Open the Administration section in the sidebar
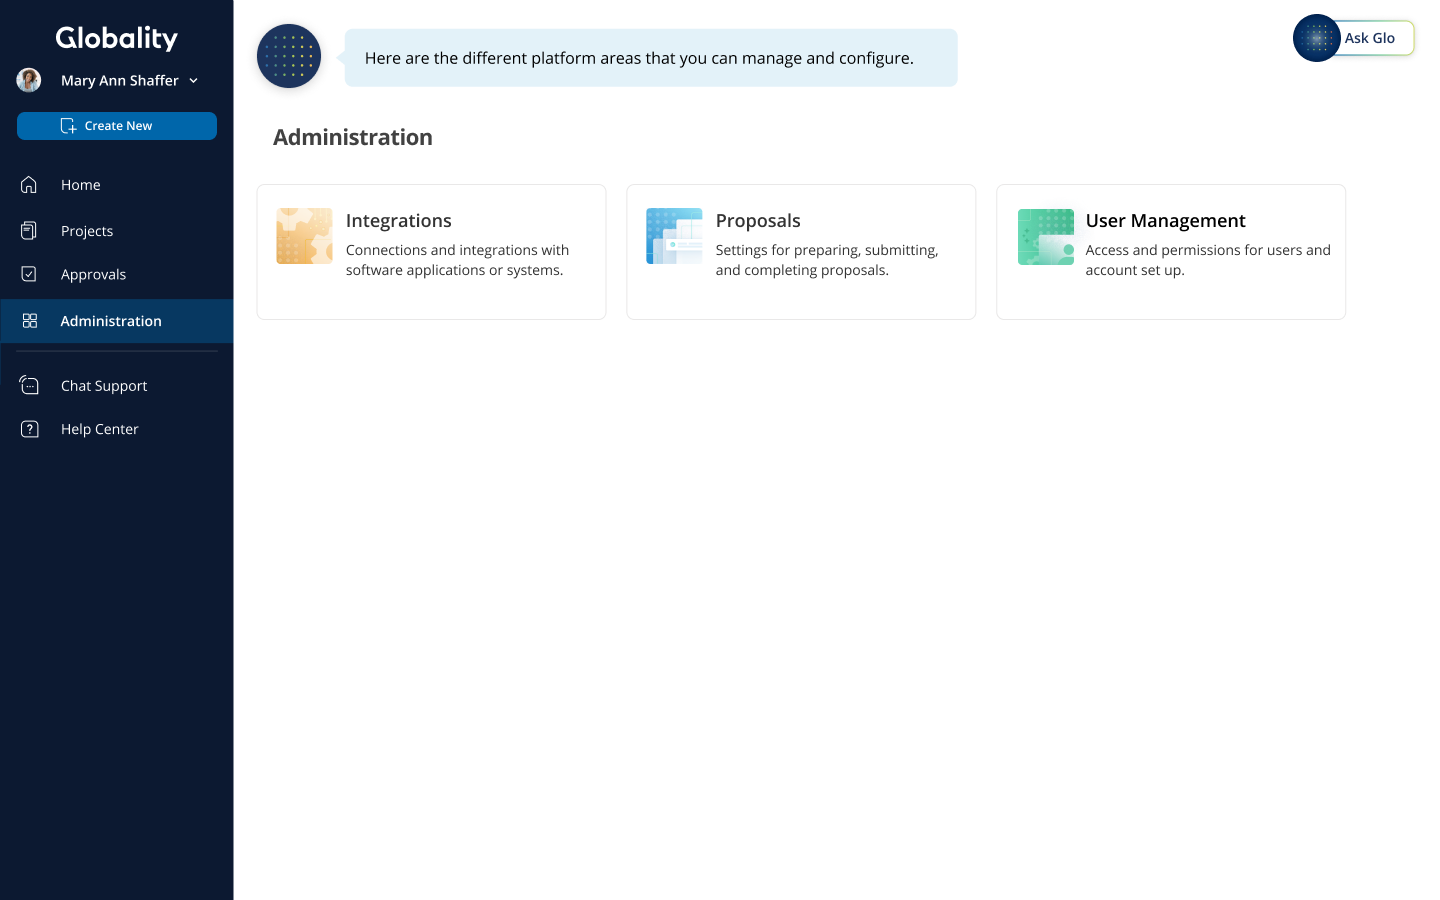Screen dimensions: 1440x900 111,321
